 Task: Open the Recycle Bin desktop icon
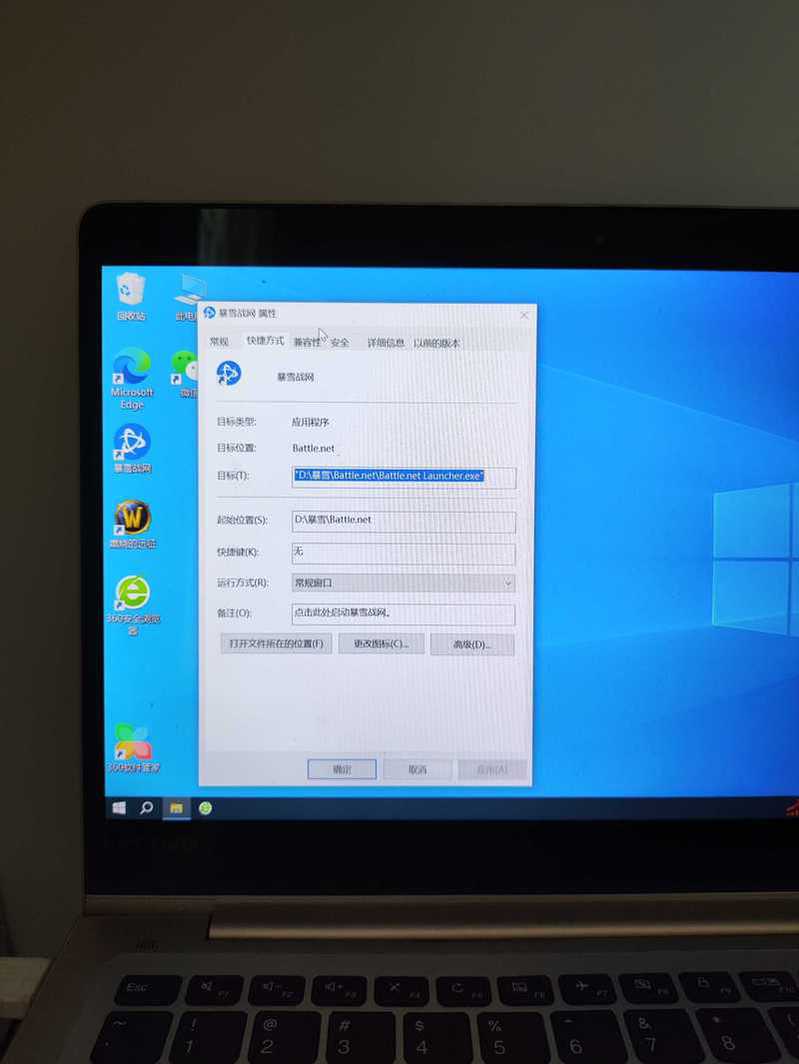[130, 297]
